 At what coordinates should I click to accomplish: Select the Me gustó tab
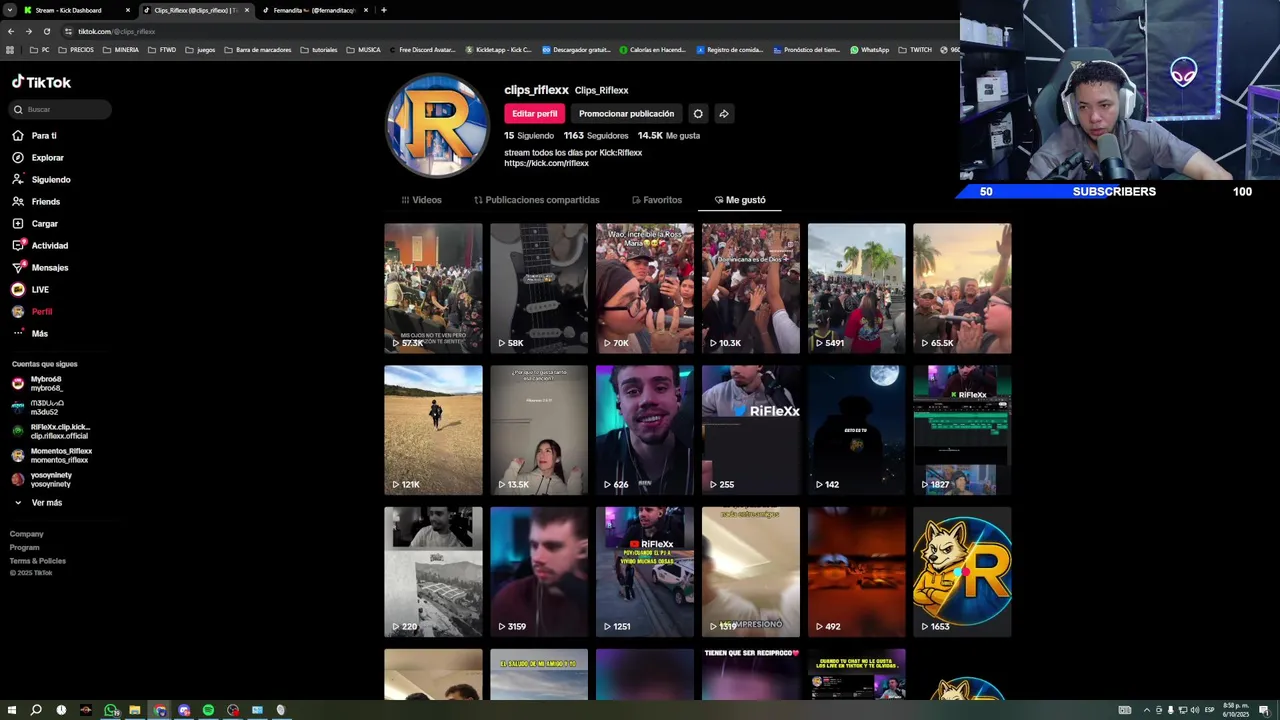740,200
